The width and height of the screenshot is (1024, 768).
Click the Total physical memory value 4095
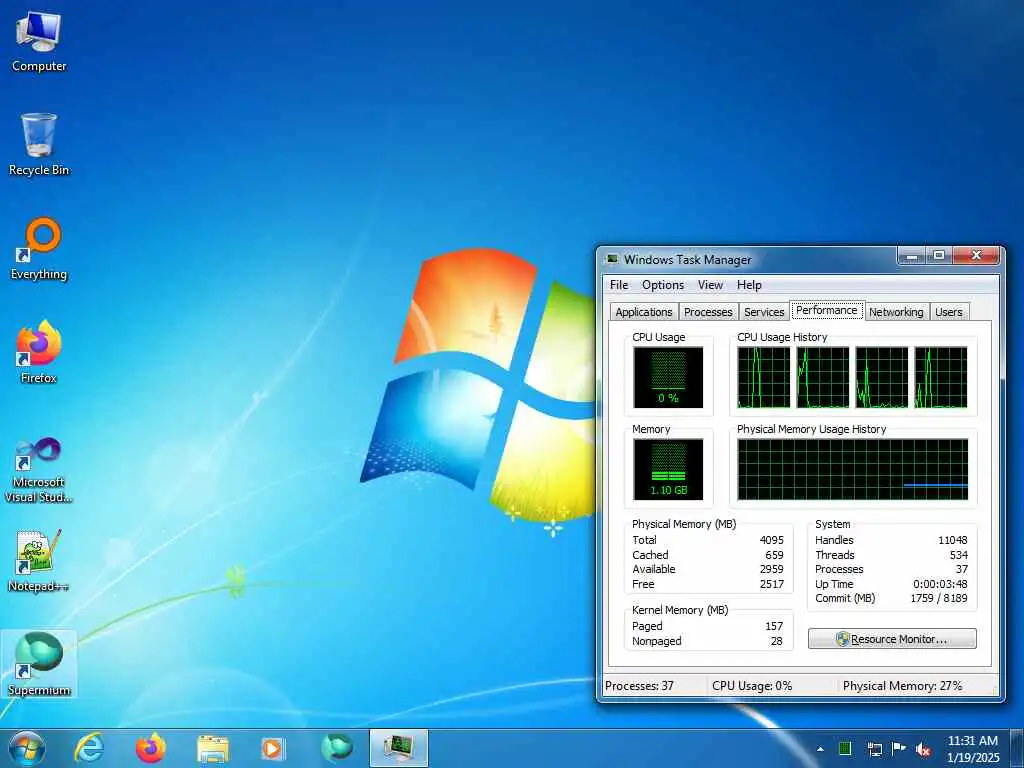[x=771, y=540]
